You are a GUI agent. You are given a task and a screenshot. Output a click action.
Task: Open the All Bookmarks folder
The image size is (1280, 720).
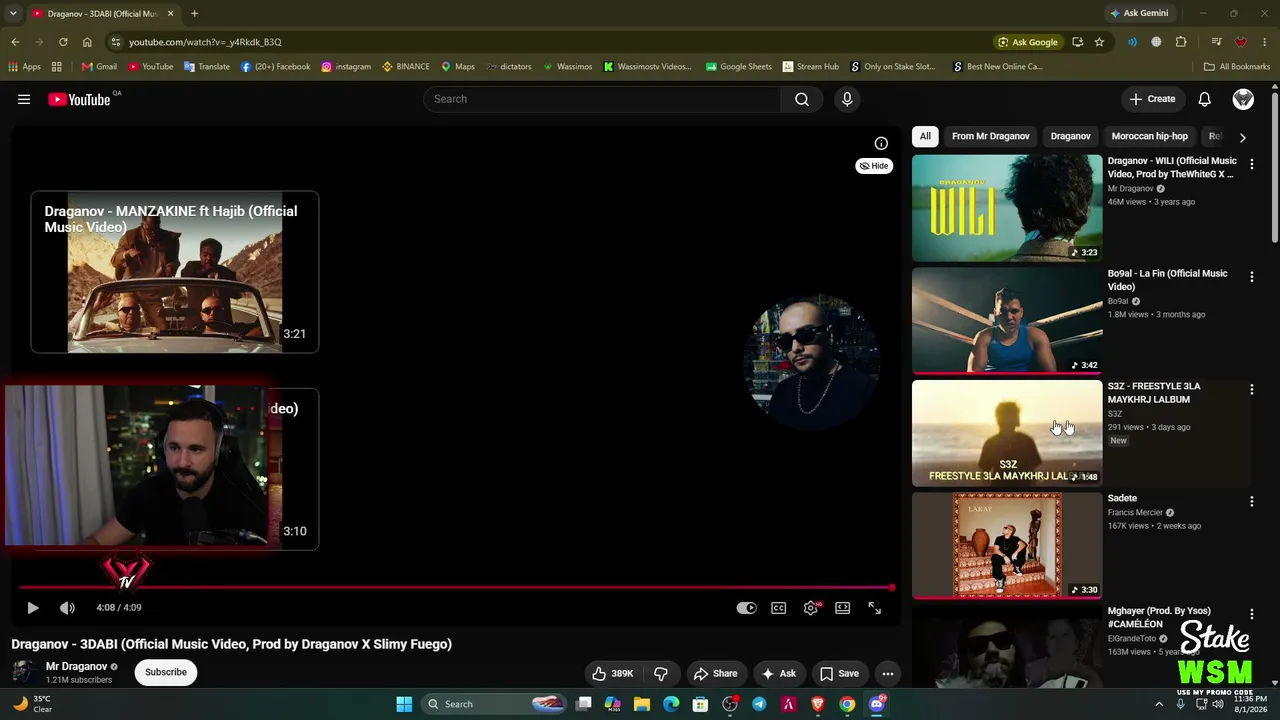click(x=1237, y=67)
